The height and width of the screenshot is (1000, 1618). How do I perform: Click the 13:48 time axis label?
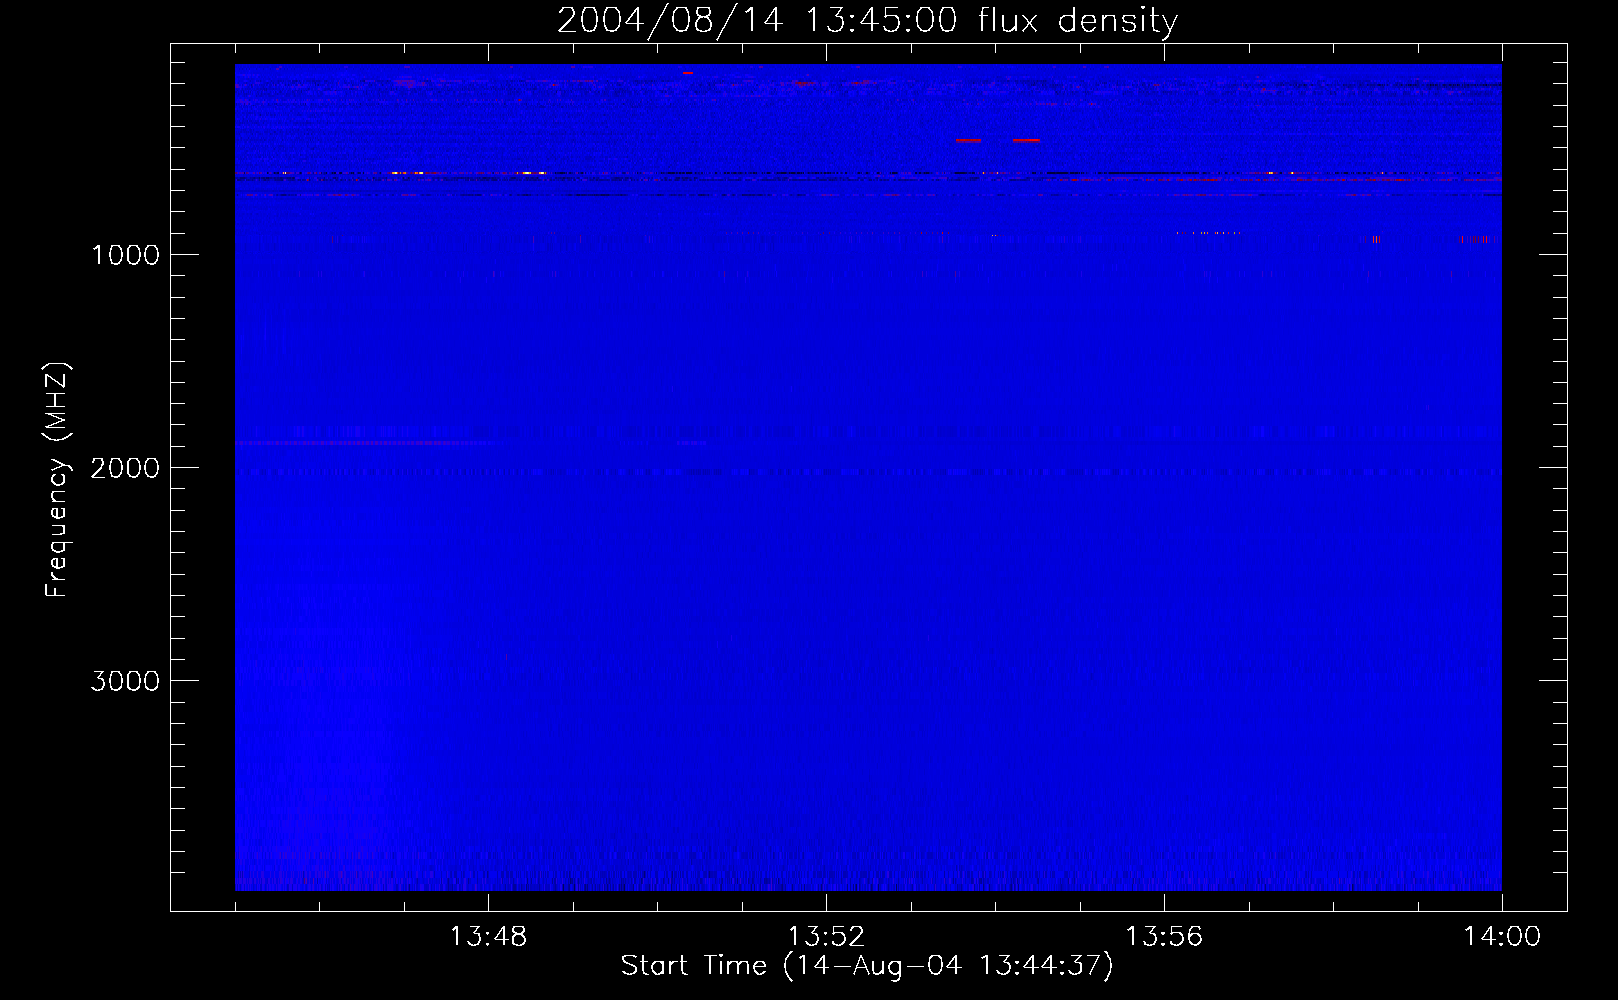tap(488, 937)
